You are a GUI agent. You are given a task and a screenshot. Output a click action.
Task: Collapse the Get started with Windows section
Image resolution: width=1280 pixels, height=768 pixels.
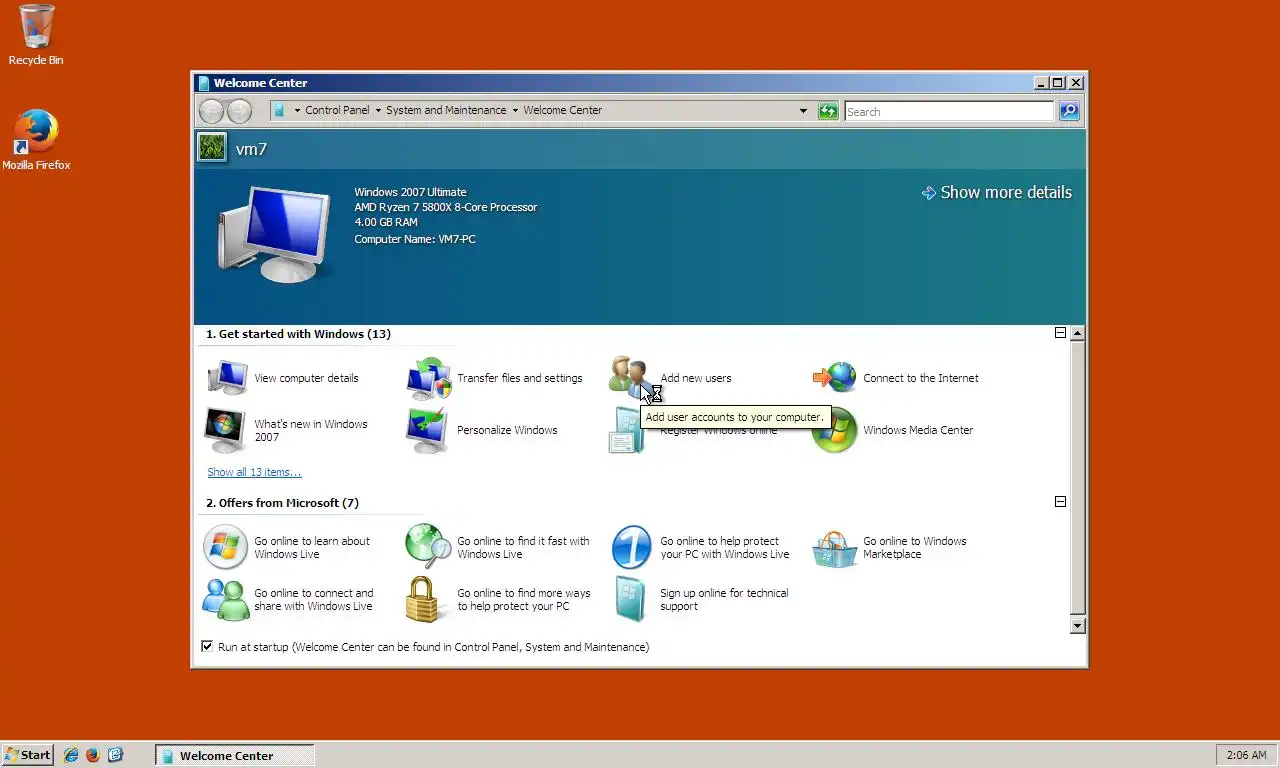[1060, 333]
